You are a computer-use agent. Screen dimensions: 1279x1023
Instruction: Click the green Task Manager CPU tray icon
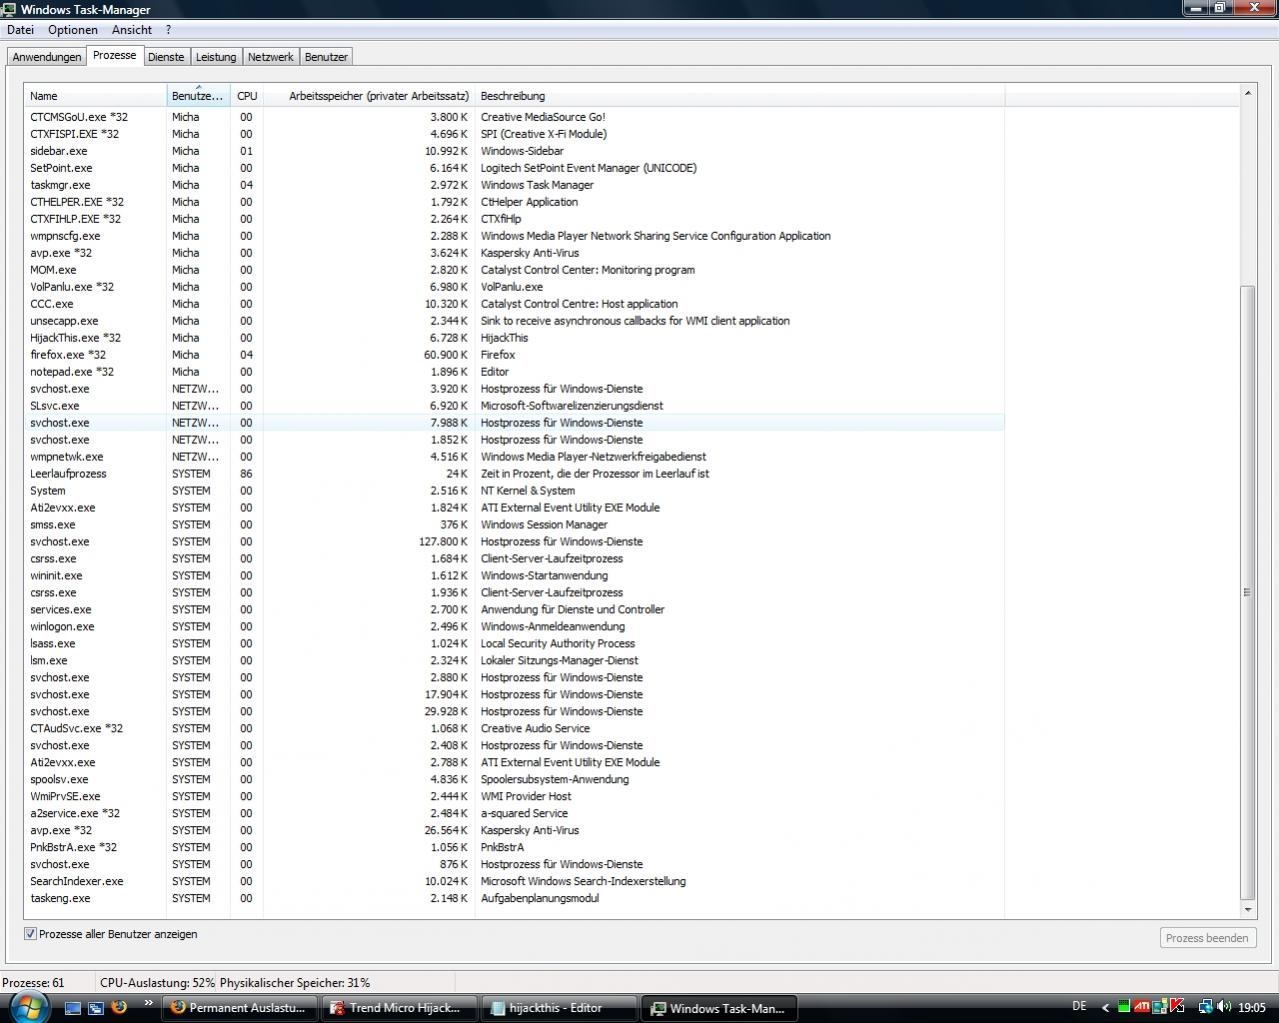pyautogui.click(x=1124, y=1007)
